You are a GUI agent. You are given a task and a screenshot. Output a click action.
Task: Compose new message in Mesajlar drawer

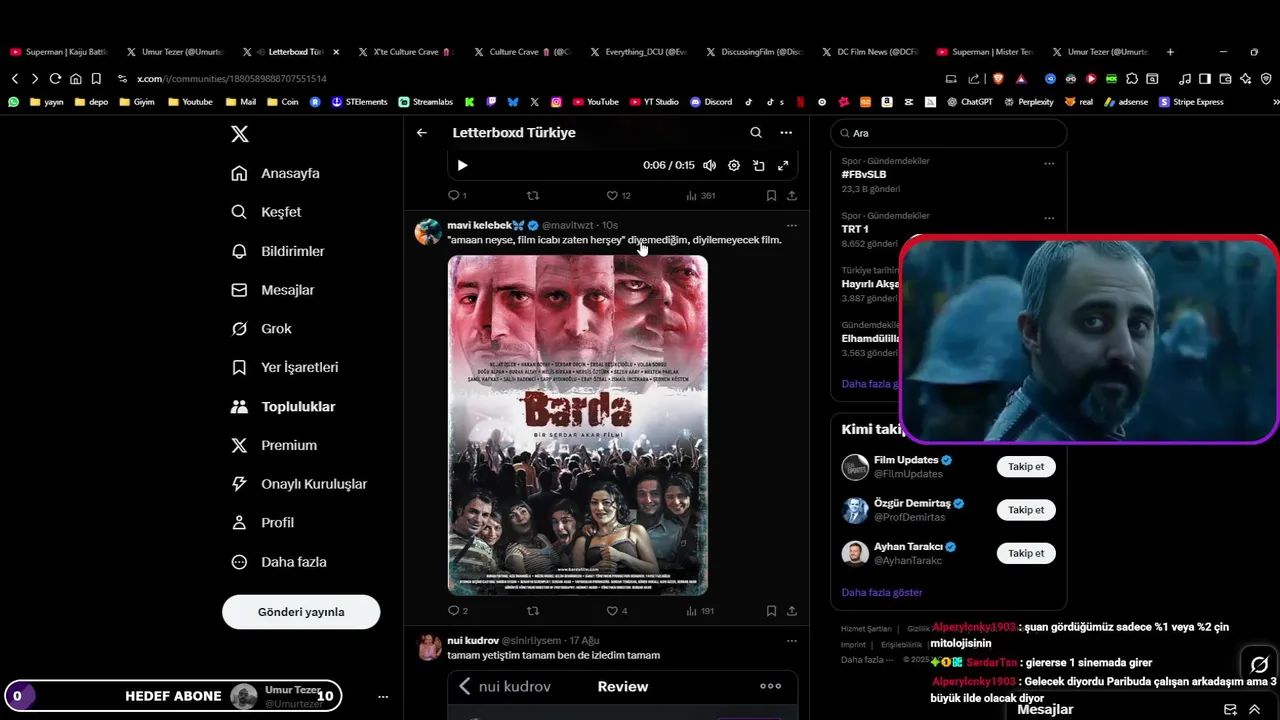pyautogui.click(x=1231, y=709)
